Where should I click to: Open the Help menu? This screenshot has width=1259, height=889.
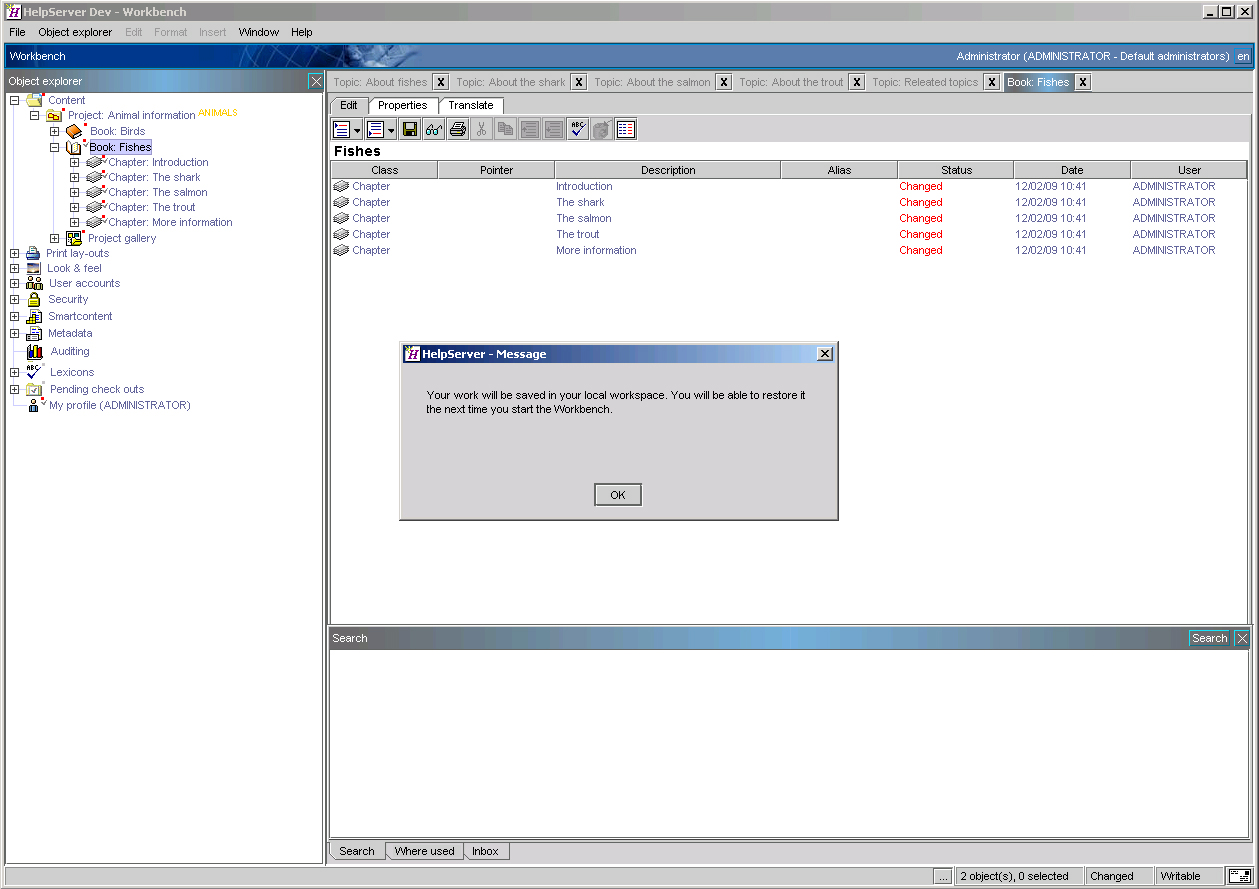coord(302,32)
